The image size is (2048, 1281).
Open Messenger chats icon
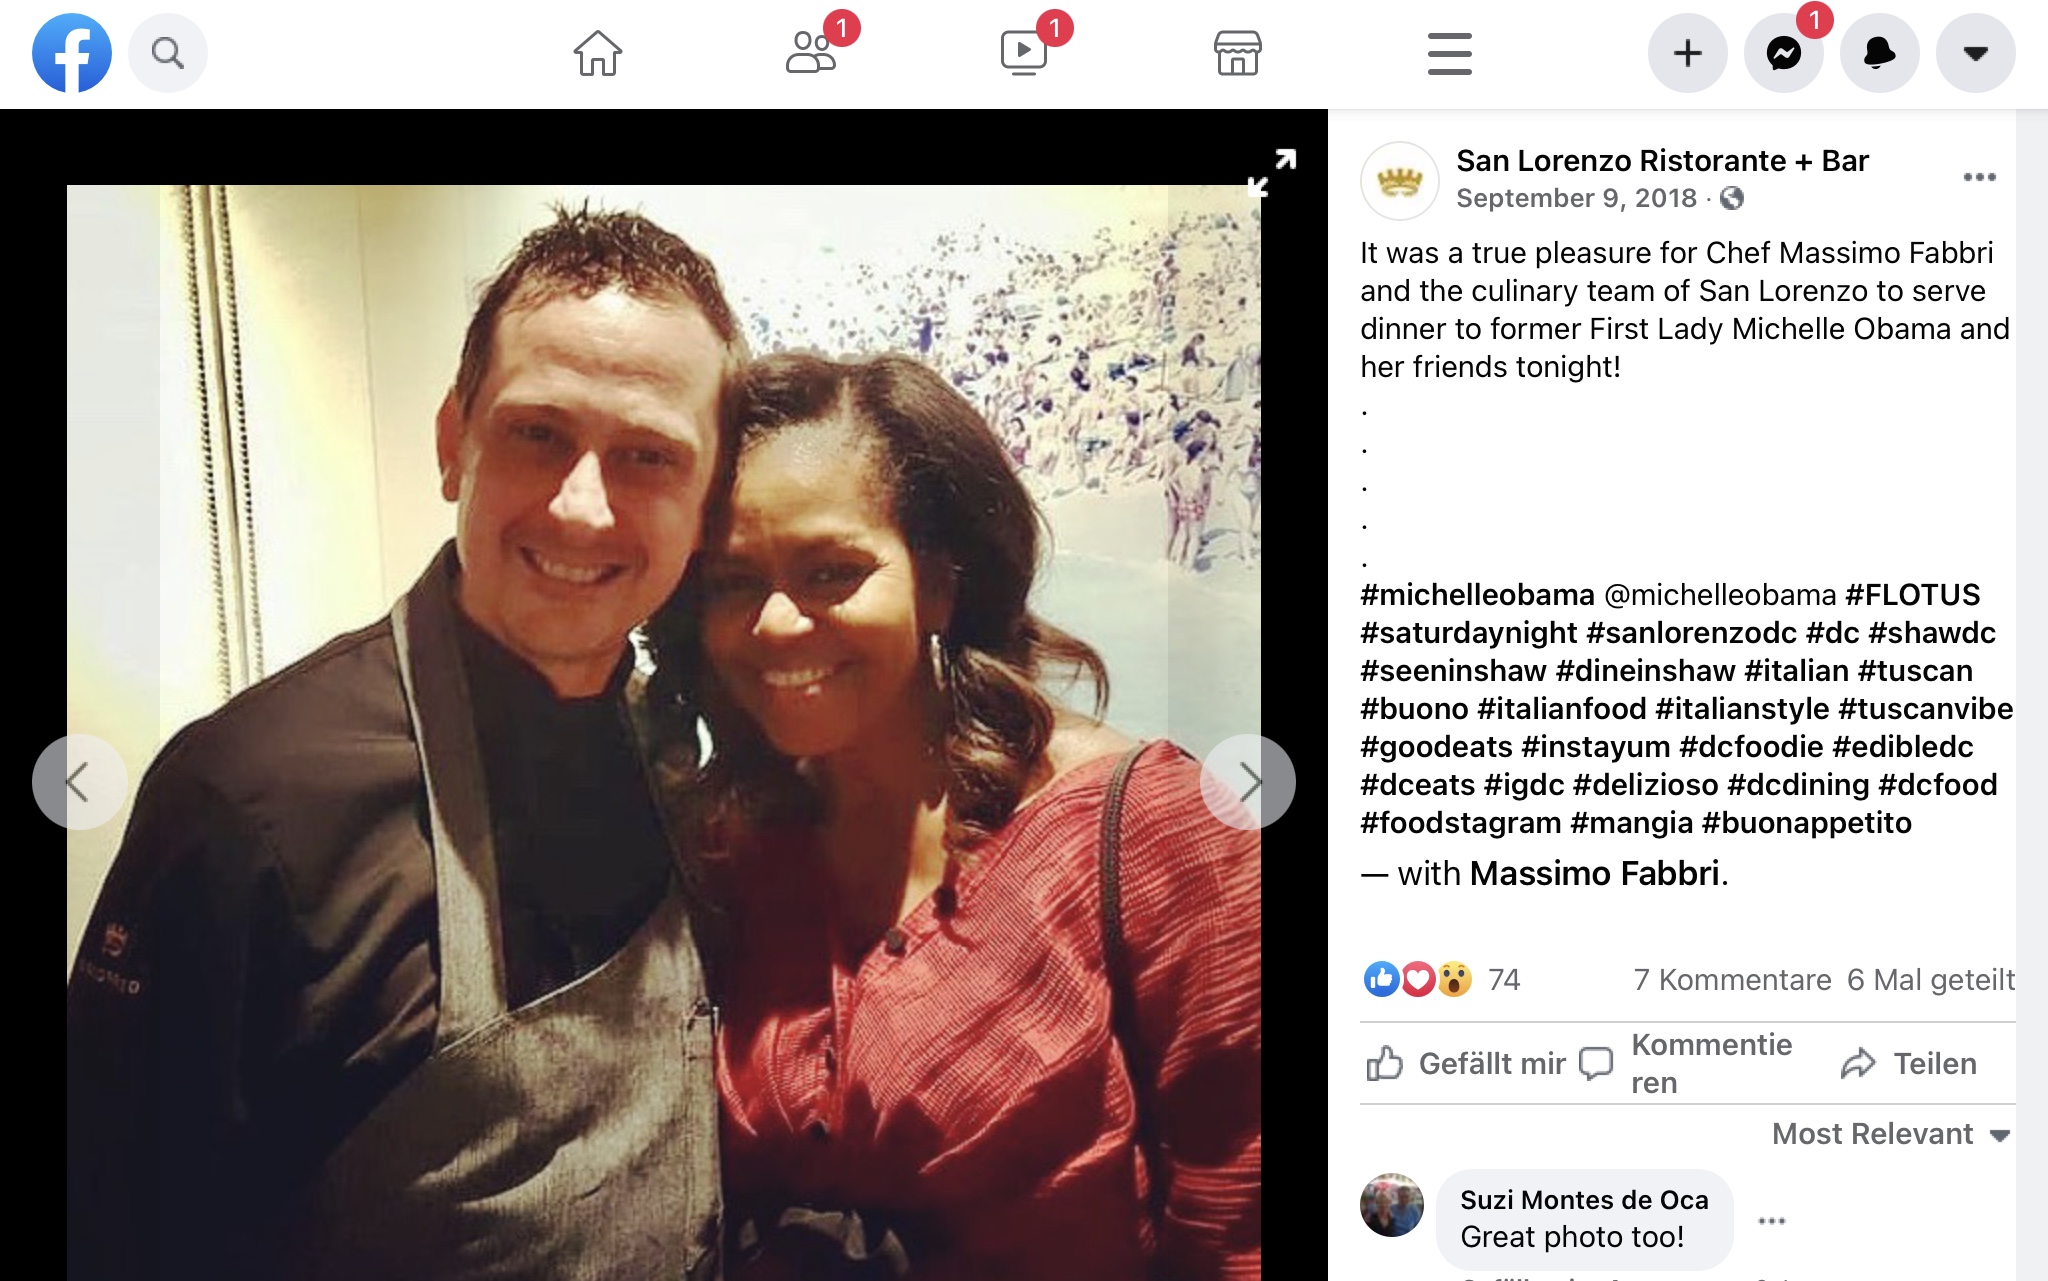(x=1784, y=53)
